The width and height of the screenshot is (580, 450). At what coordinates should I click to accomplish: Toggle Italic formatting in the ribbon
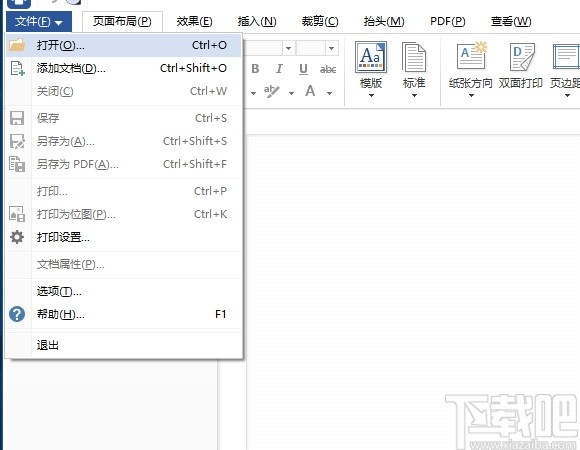click(279, 69)
